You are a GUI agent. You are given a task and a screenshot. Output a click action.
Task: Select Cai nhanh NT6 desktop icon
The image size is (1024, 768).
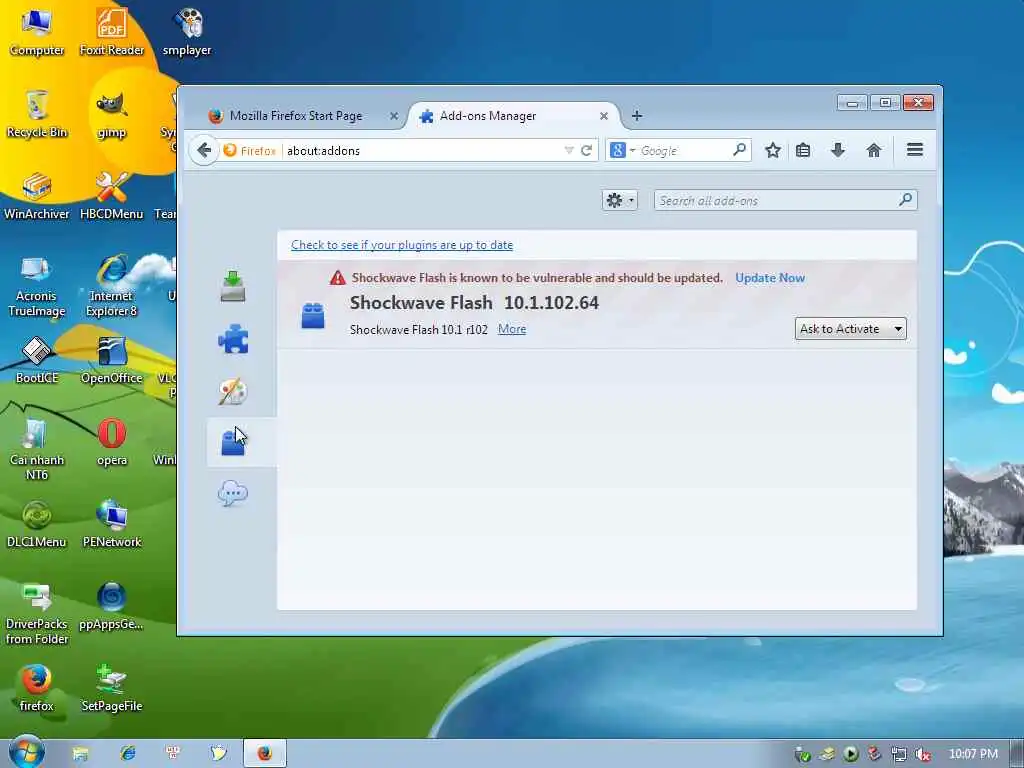[37, 449]
